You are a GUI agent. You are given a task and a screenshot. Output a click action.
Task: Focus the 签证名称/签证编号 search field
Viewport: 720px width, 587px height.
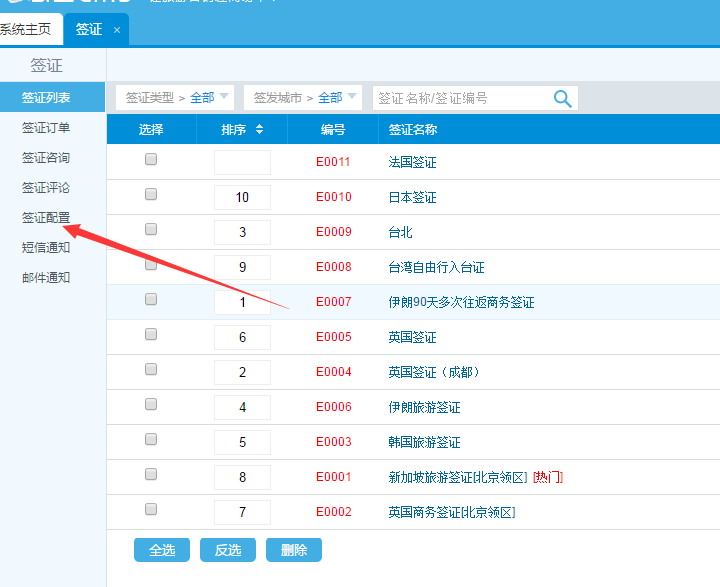(460, 98)
